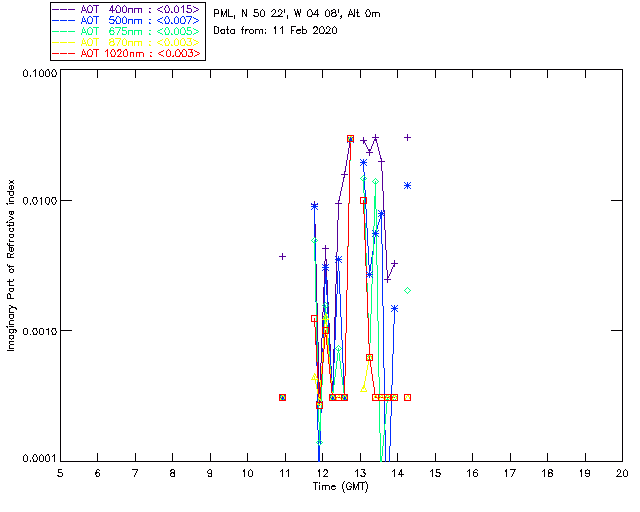The image size is (640, 512).
Task: Click the highest blue asterisk just before 12 GMT
Action: [x=314, y=205]
